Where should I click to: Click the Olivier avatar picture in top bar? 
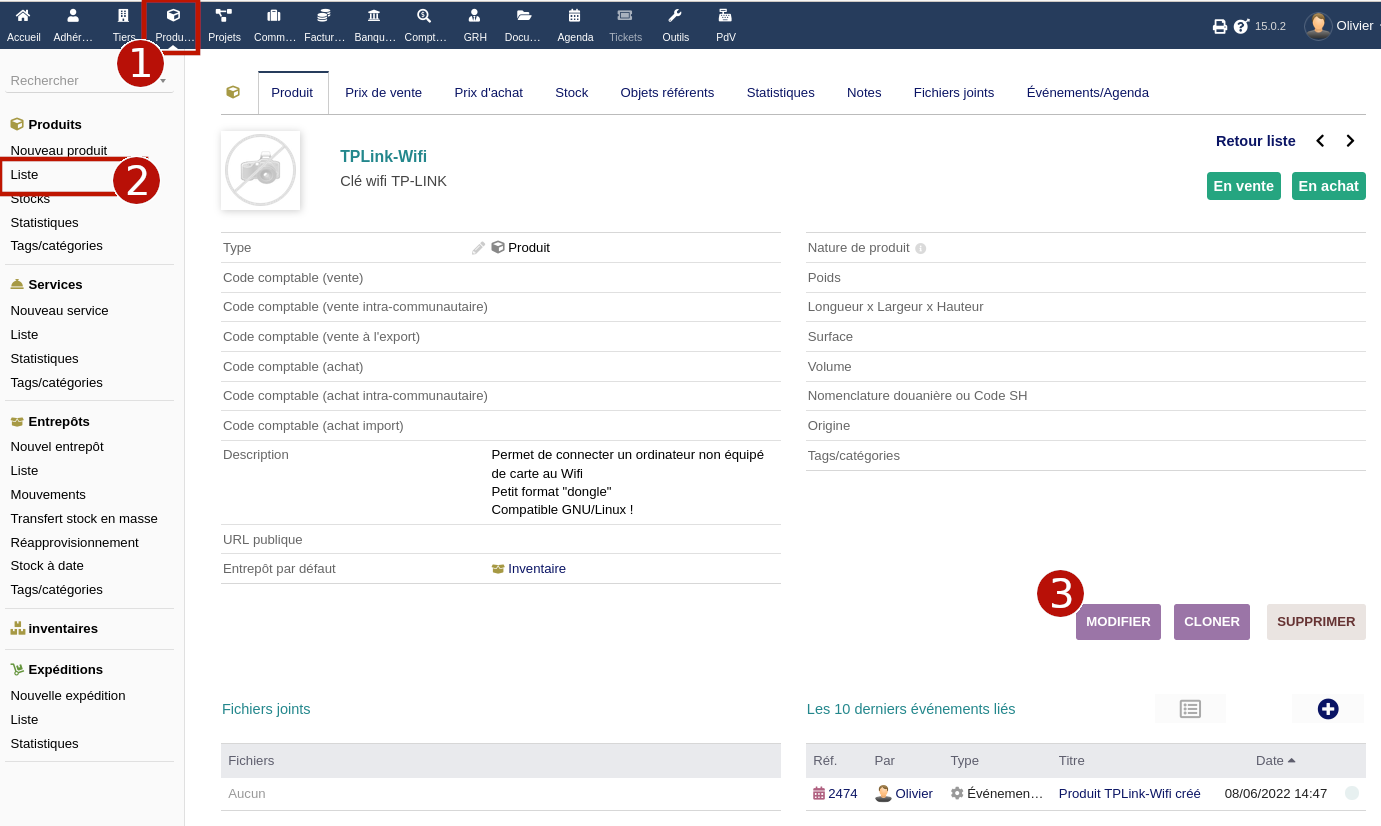(x=1318, y=26)
